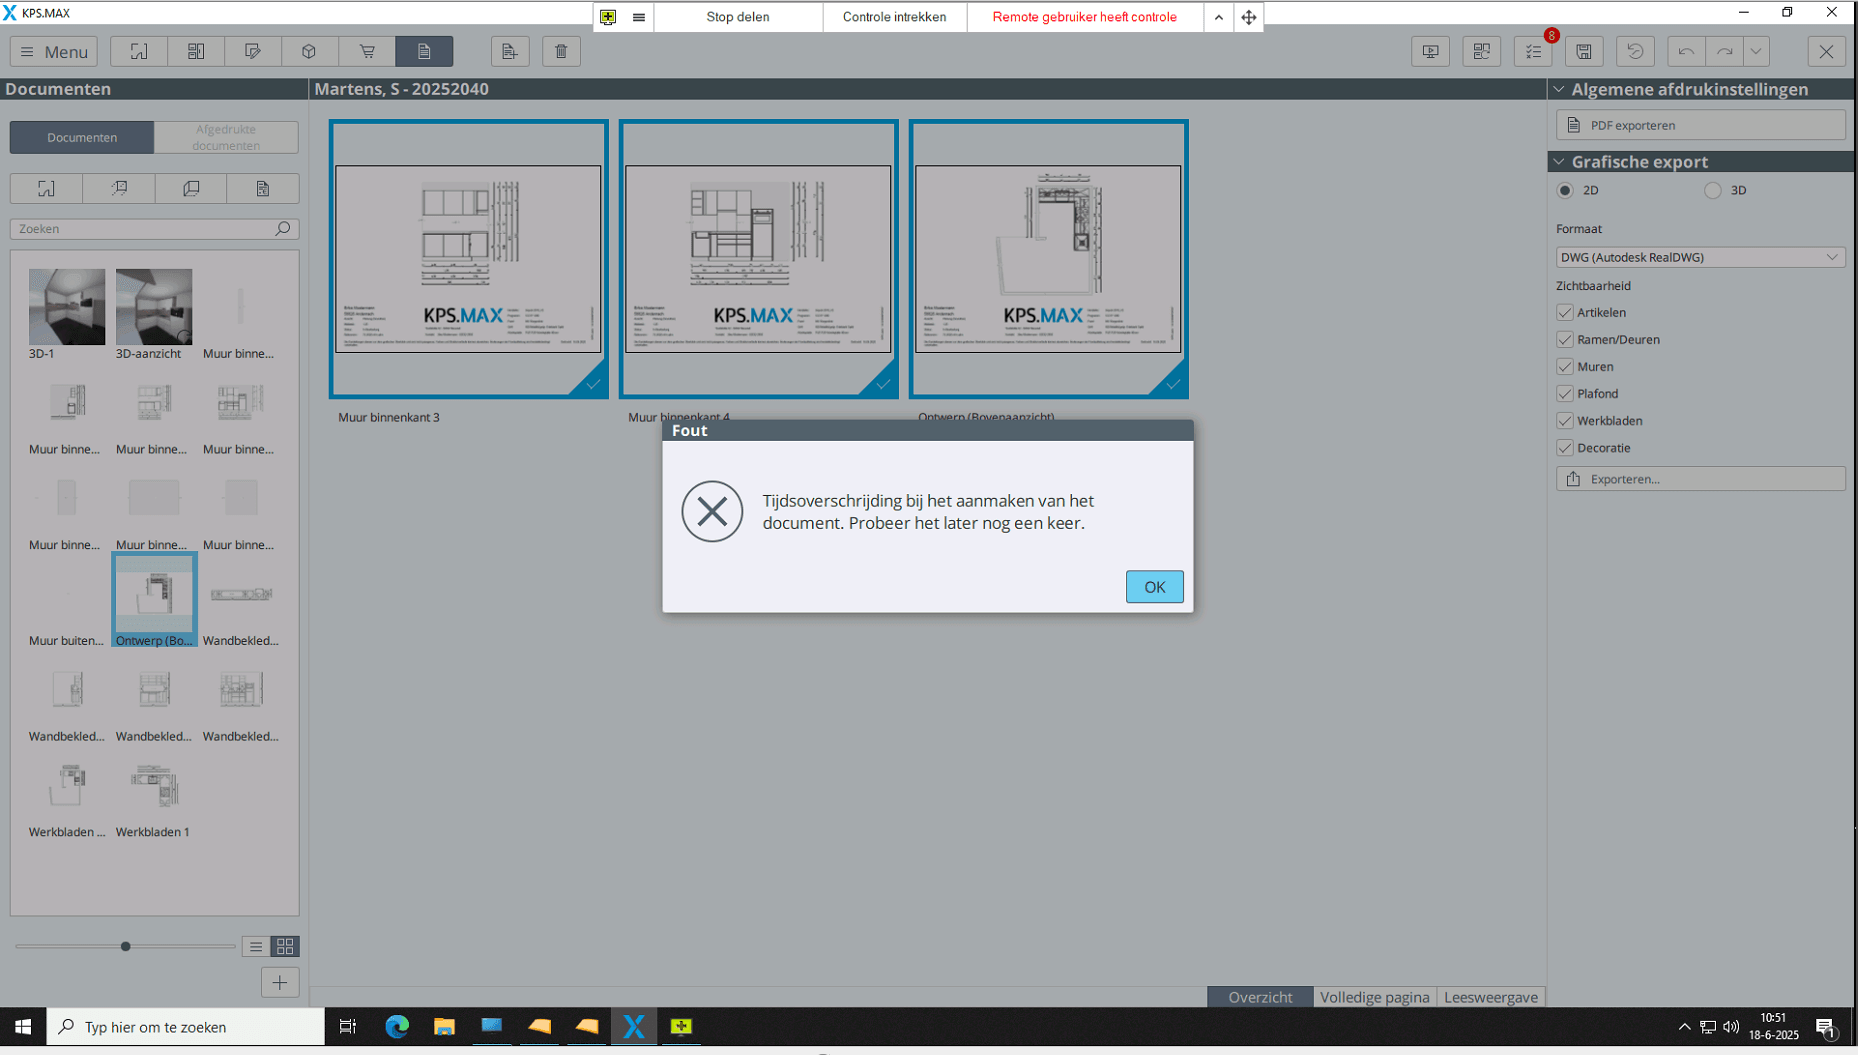This screenshot has width=1858, height=1055.
Task: Click the plus button to add document
Action: (x=280, y=983)
